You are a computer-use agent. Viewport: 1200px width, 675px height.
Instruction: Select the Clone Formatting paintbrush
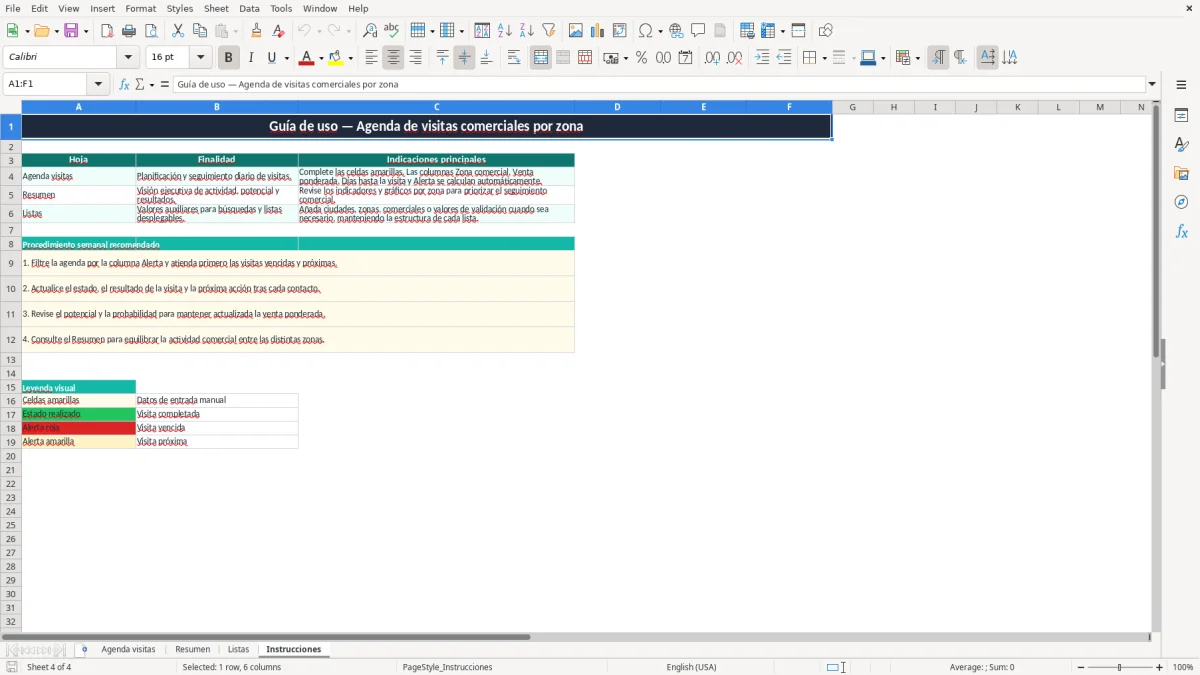(256, 31)
